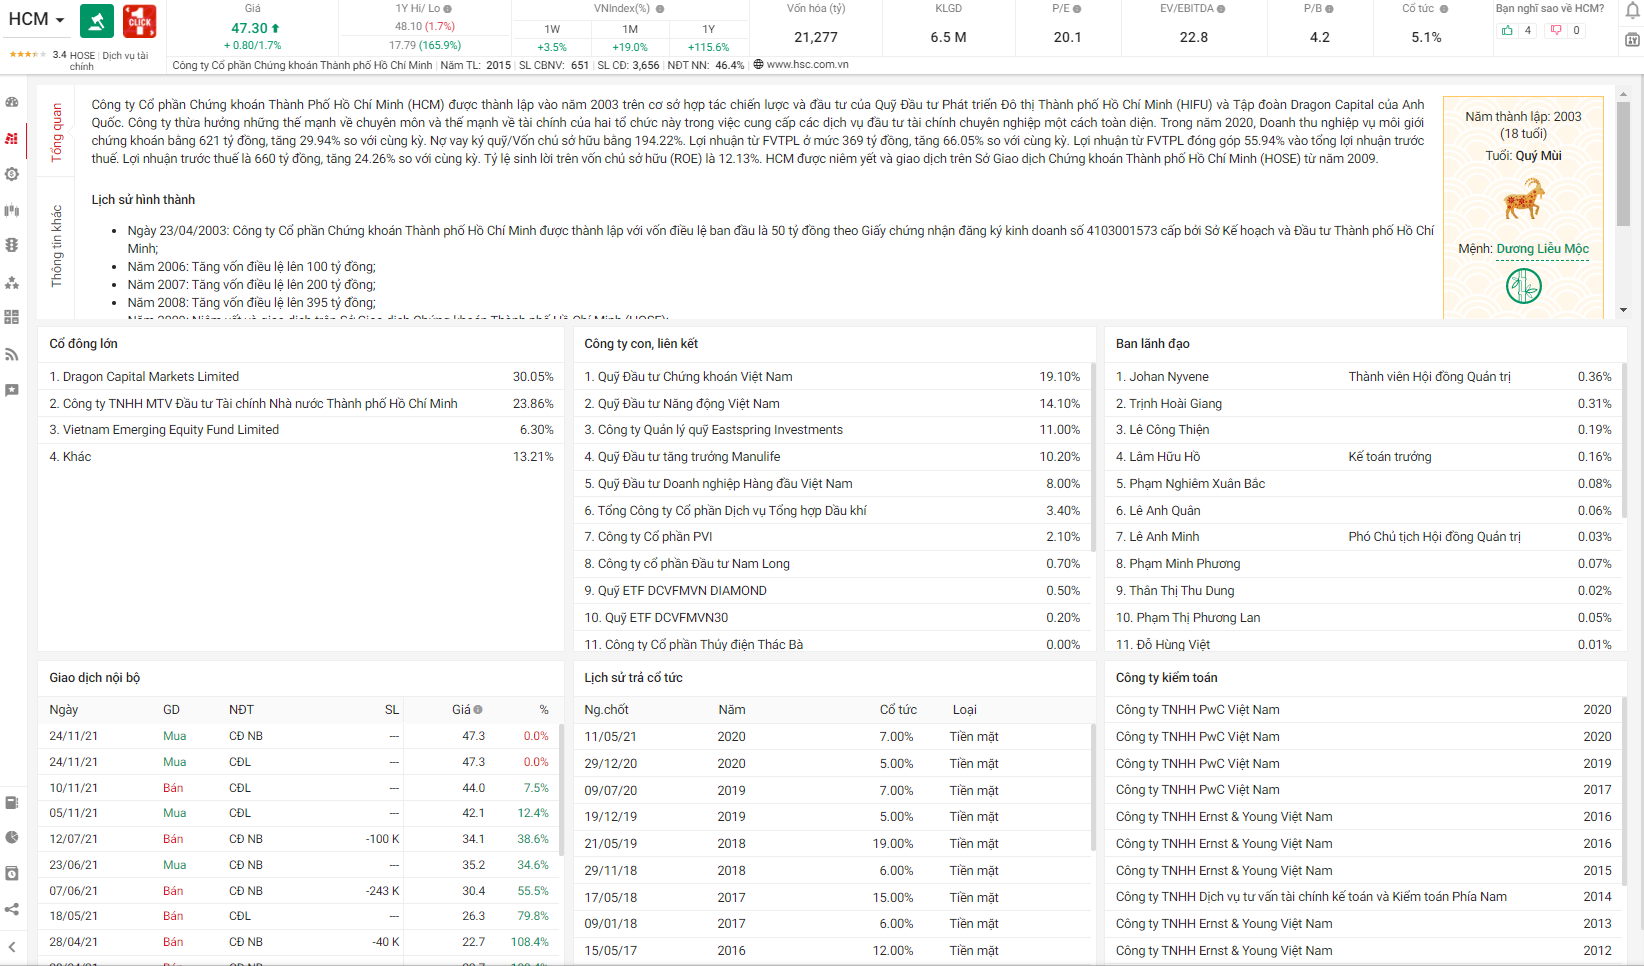Open the notification bell icon
This screenshot has width=1644, height=966.
tap(1631, 11)
